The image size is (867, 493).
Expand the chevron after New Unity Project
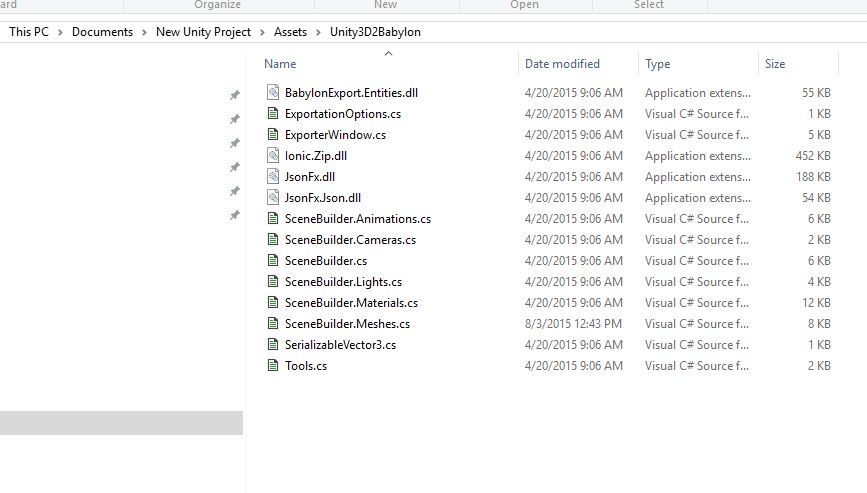point(262,32)
